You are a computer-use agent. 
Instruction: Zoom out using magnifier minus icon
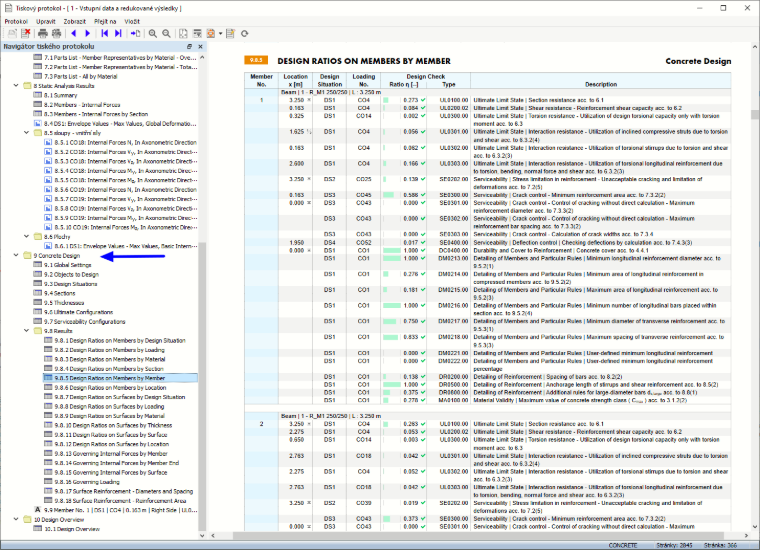click(166, 33)
